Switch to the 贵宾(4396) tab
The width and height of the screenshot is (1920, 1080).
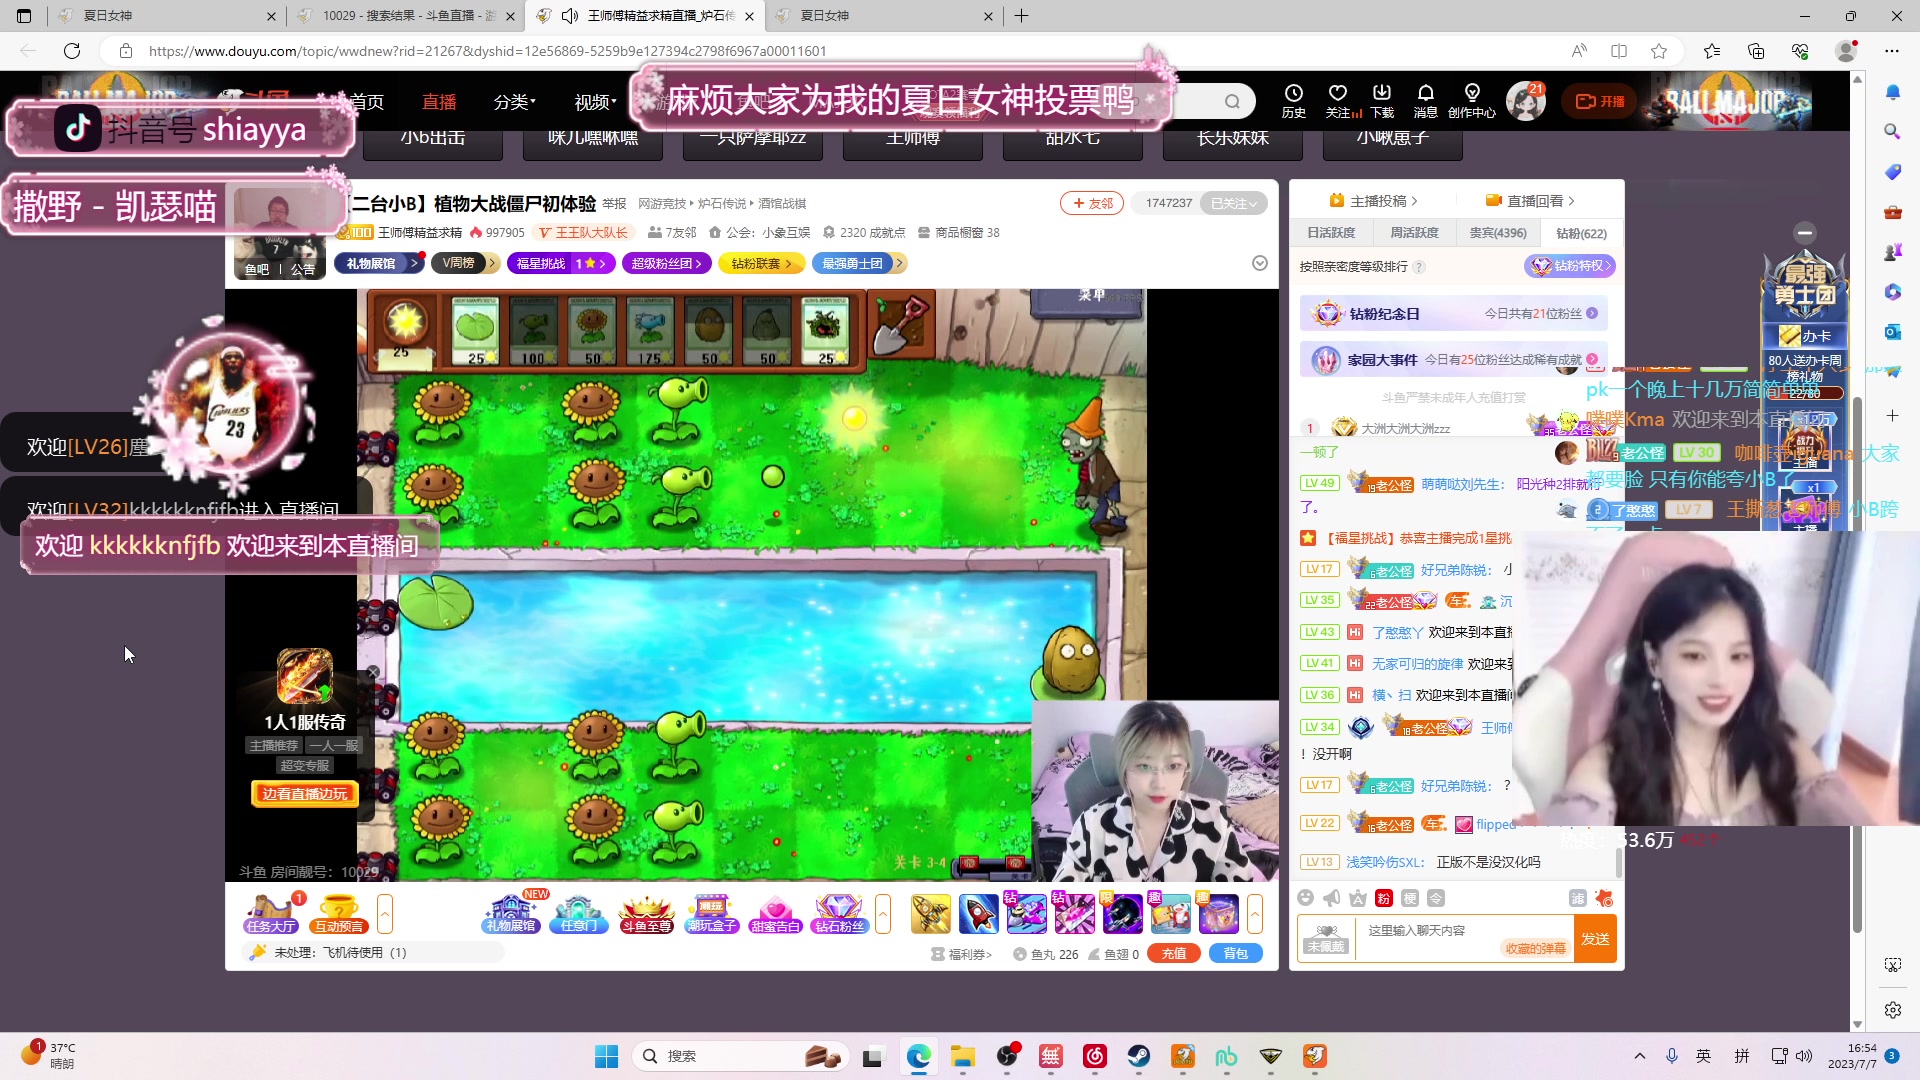(1497, 233)
